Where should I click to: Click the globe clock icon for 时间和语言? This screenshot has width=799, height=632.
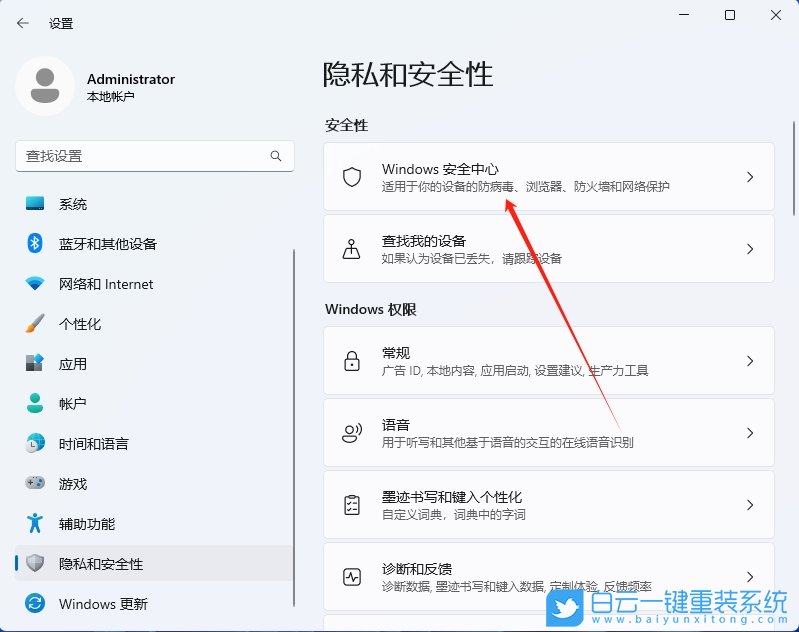pos(35,443)
